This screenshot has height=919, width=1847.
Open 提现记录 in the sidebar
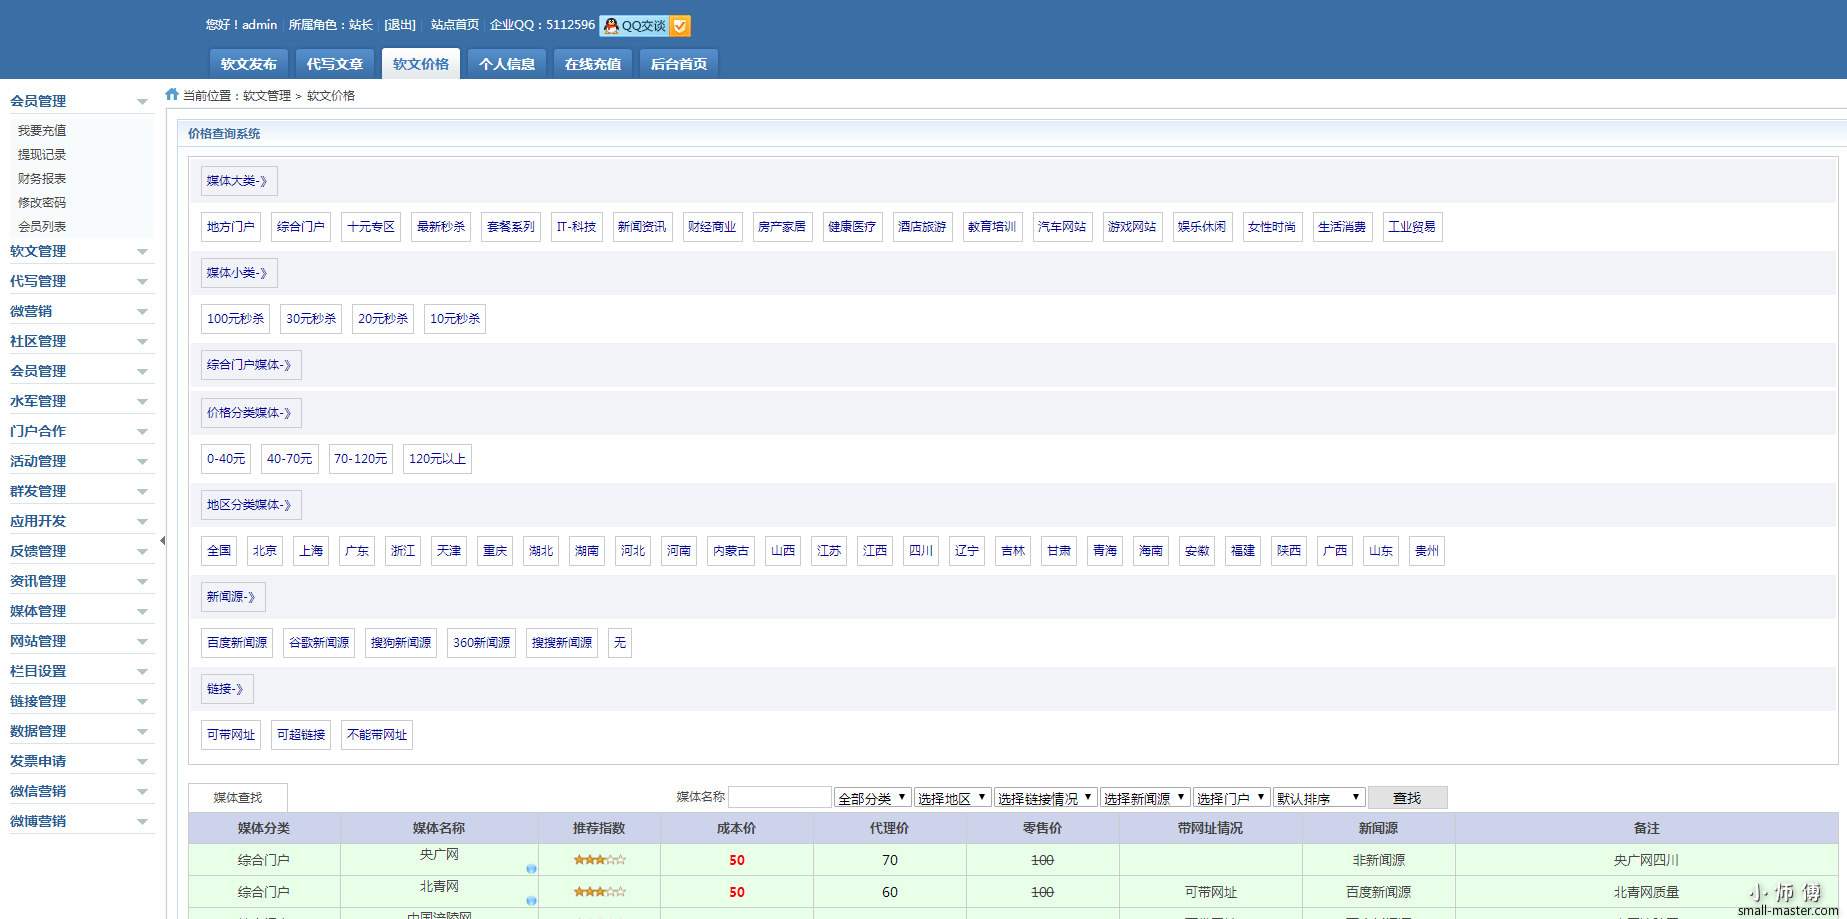coord(42,155)
